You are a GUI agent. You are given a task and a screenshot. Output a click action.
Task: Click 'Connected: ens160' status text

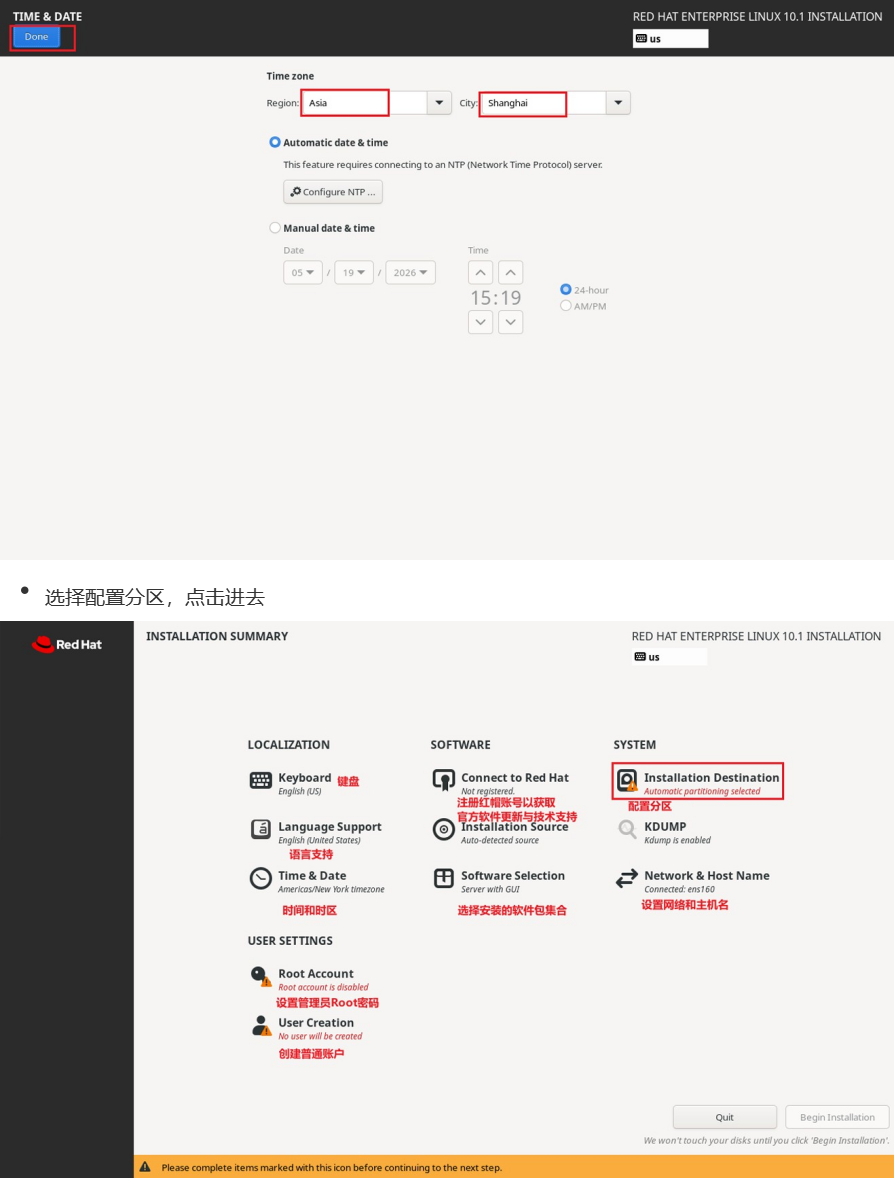point(679,889)
